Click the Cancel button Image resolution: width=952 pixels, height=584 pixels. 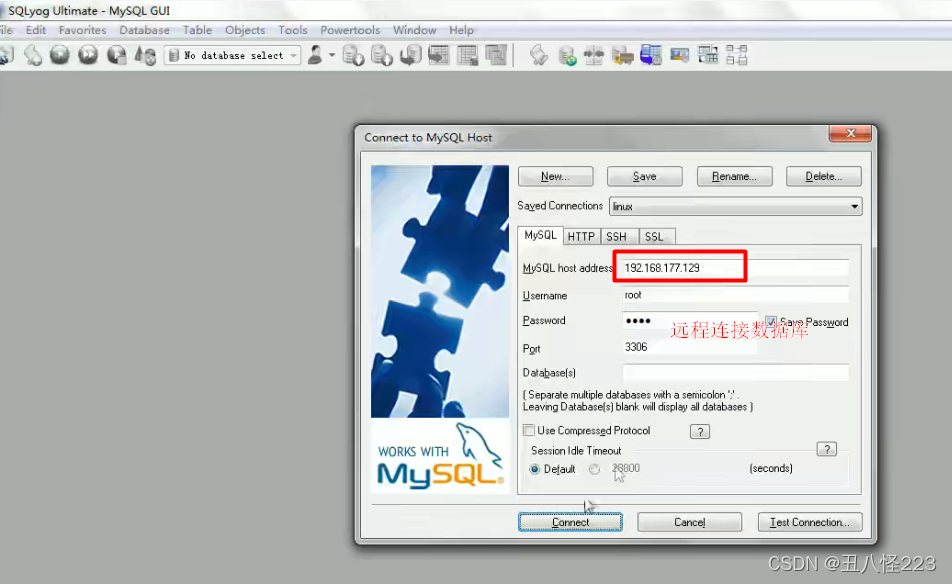pyautogui.click(x=690, y=522)
